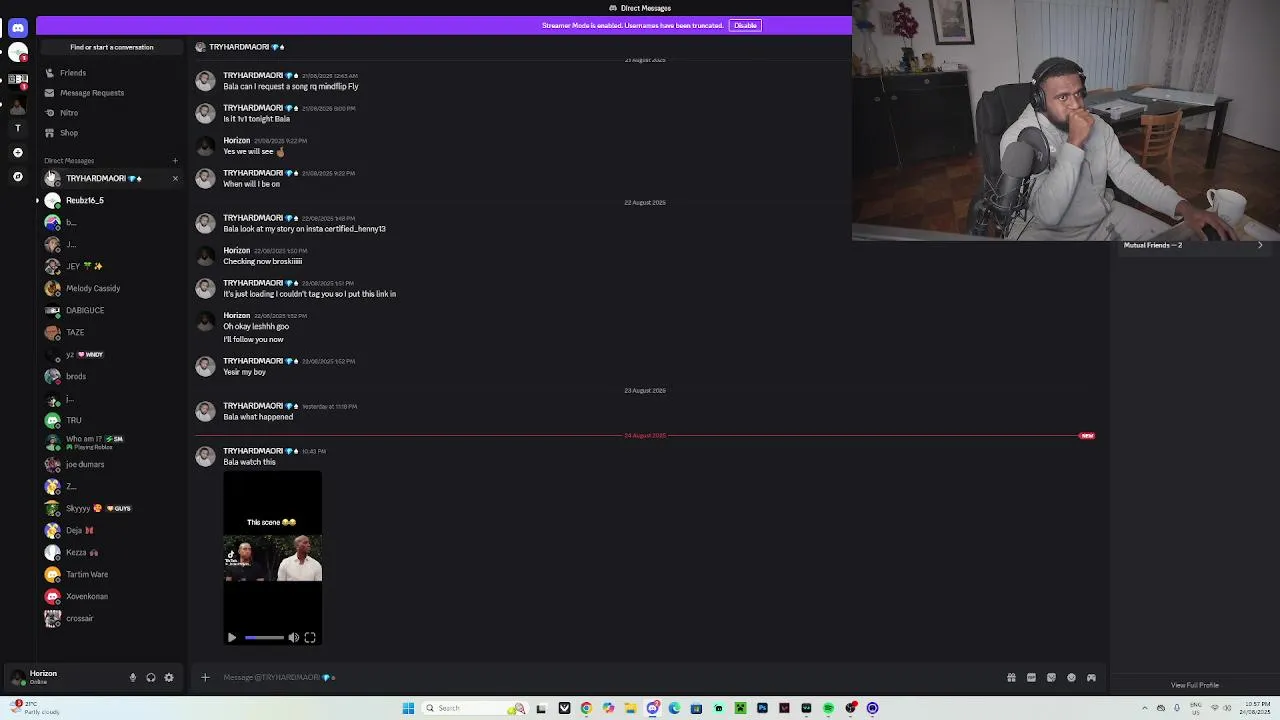Toggle microphone mute in user panel
1280x720 pixels.
tap(132, 678)
